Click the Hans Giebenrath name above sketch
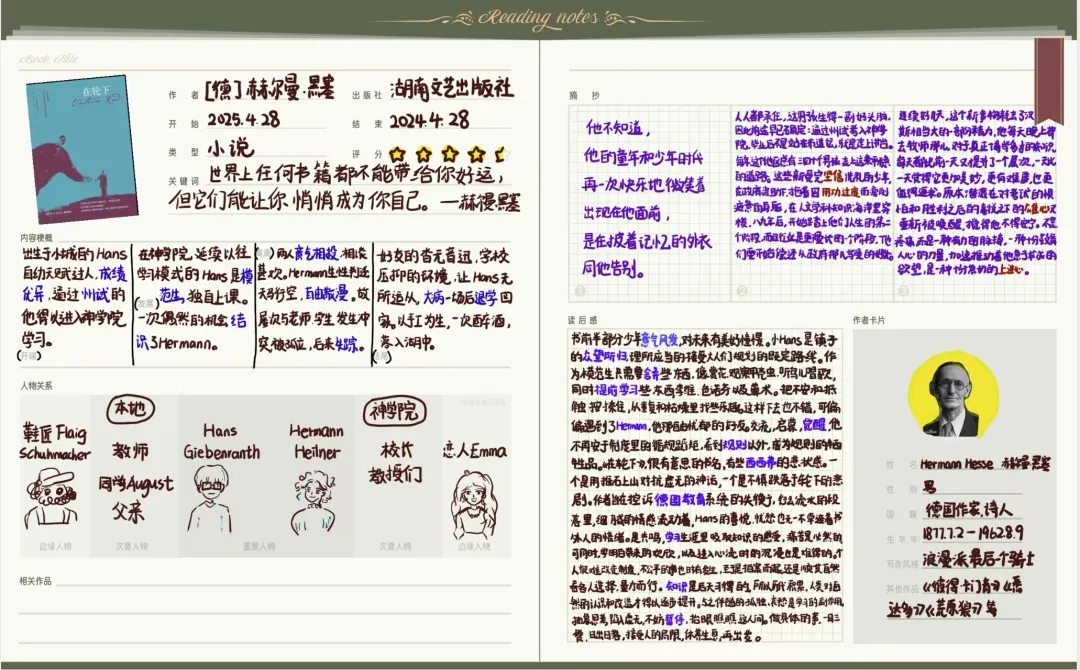The height and width of the screenshot is (670, 1080). click(x=222, y=441)
